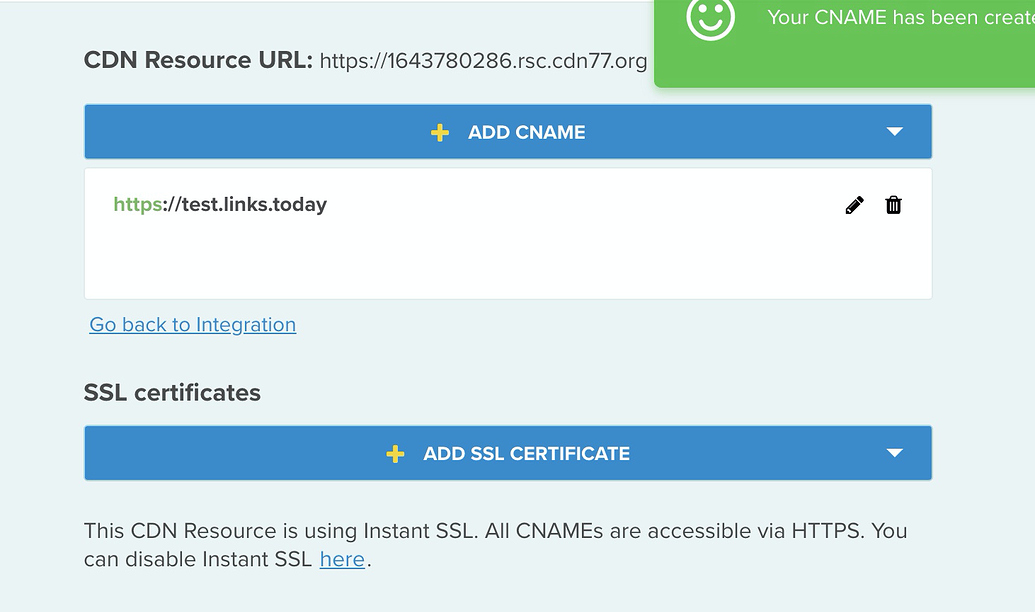The width and height of the screenshot is (1035, 612).
Task: Expand the ADD CNAME dropdown arrow
Action: tap(894, 131)
